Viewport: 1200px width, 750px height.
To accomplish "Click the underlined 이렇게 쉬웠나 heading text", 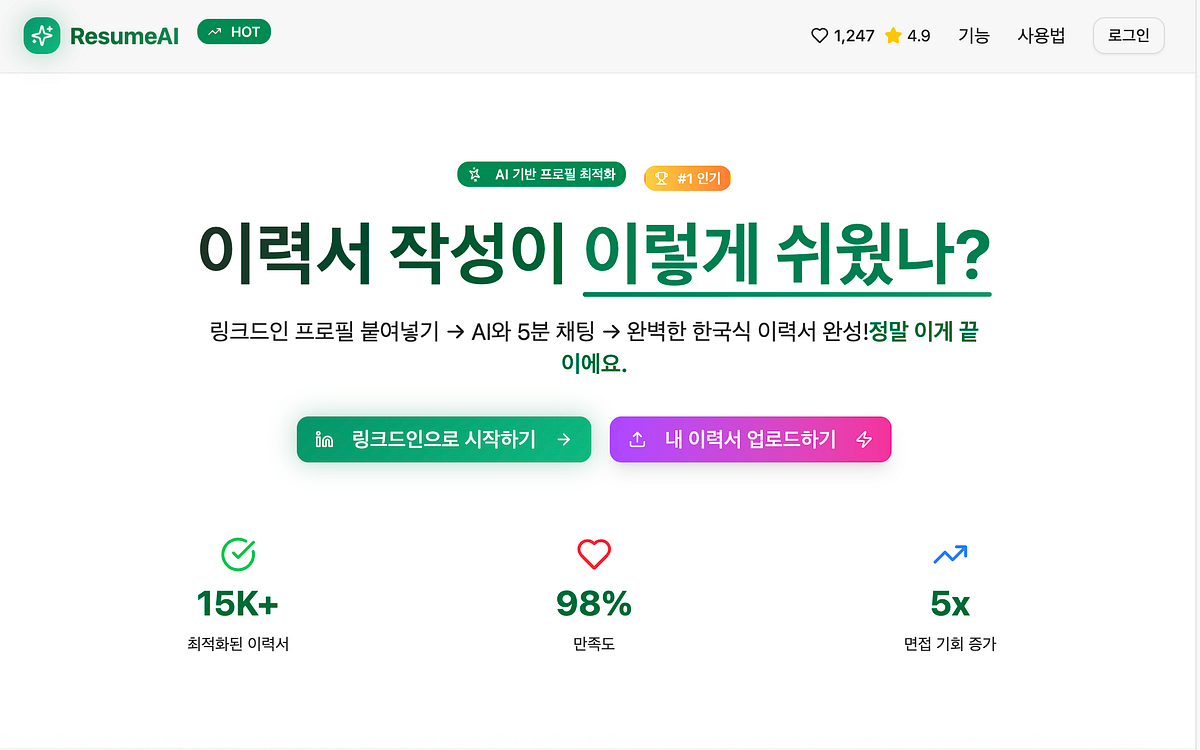I will 786,255.
